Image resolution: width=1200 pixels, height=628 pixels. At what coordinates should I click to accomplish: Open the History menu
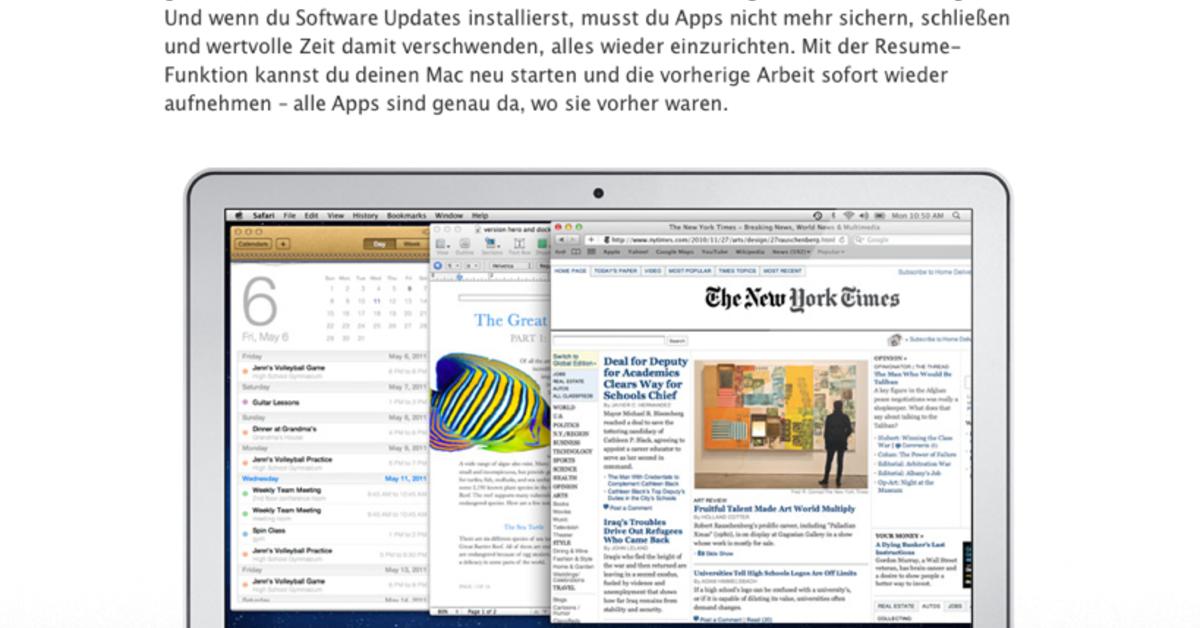[365, 216]
